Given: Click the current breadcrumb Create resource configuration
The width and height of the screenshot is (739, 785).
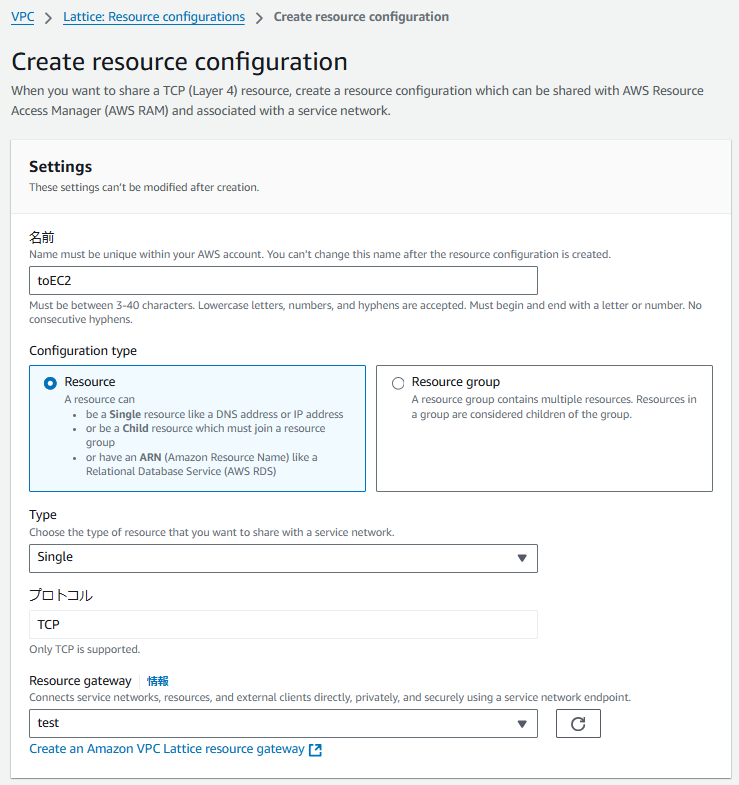Looking at the screenshot, I should pos(361,17).
